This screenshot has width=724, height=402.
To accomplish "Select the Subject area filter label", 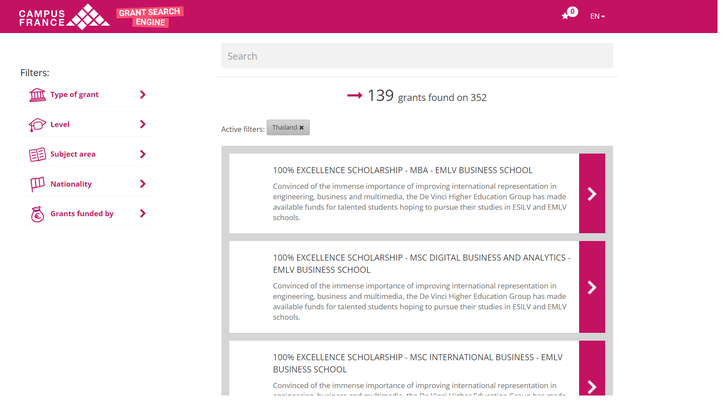I will click(x=73, y=154).
